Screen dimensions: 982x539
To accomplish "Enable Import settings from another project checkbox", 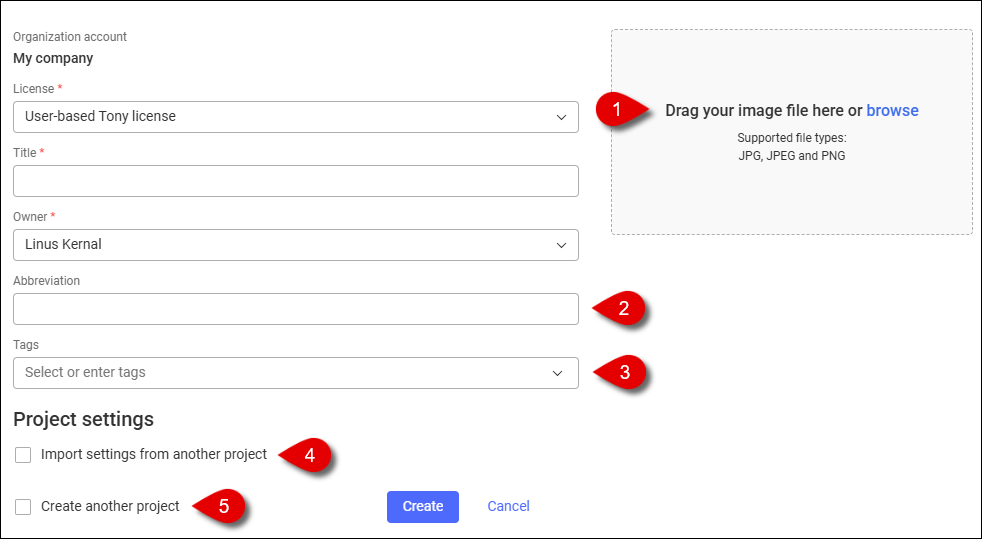I will click(23, 454).
